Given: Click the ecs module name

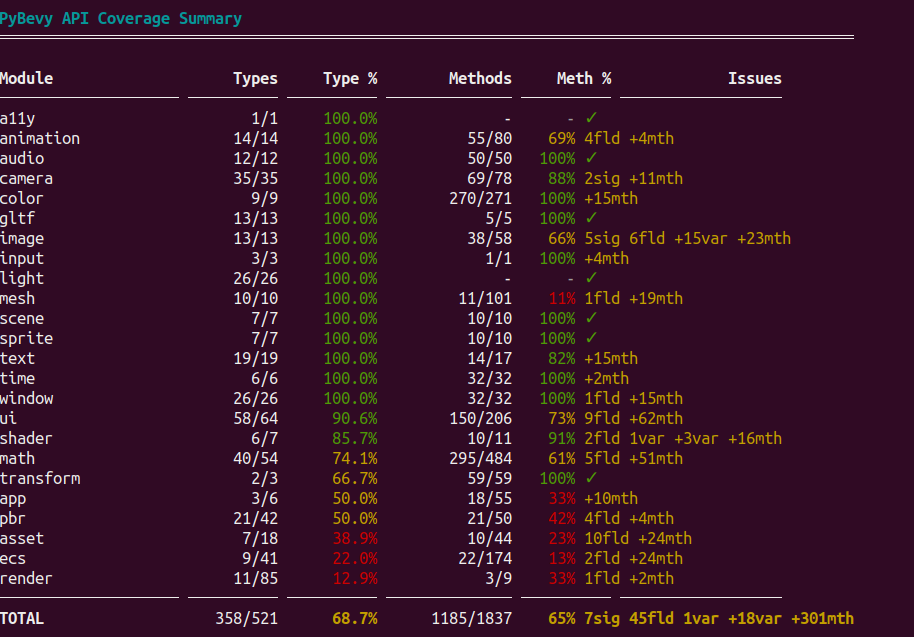Looking at the screenshot, I should [x=13, y=559].
